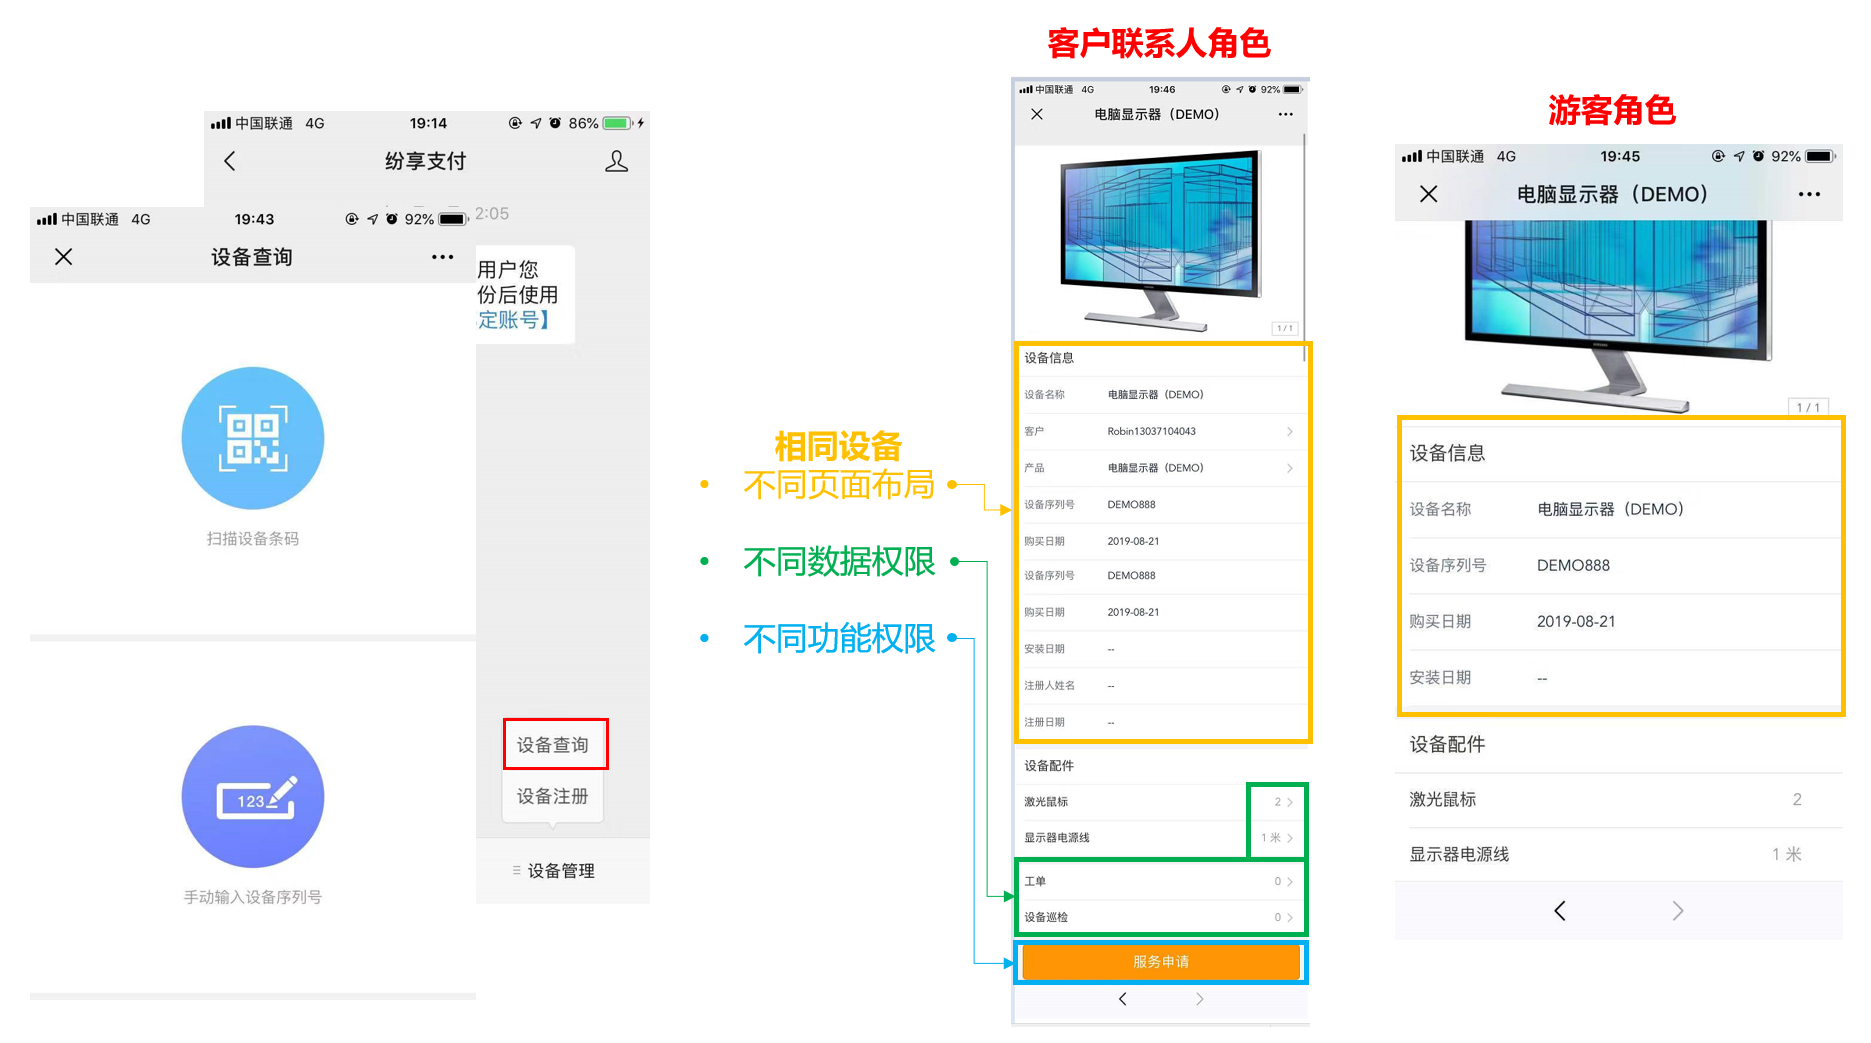Tap the battery indicator in 纷享支付 status bar
This screenshot has height=1043, width=1871.
(x=619, y=123)
